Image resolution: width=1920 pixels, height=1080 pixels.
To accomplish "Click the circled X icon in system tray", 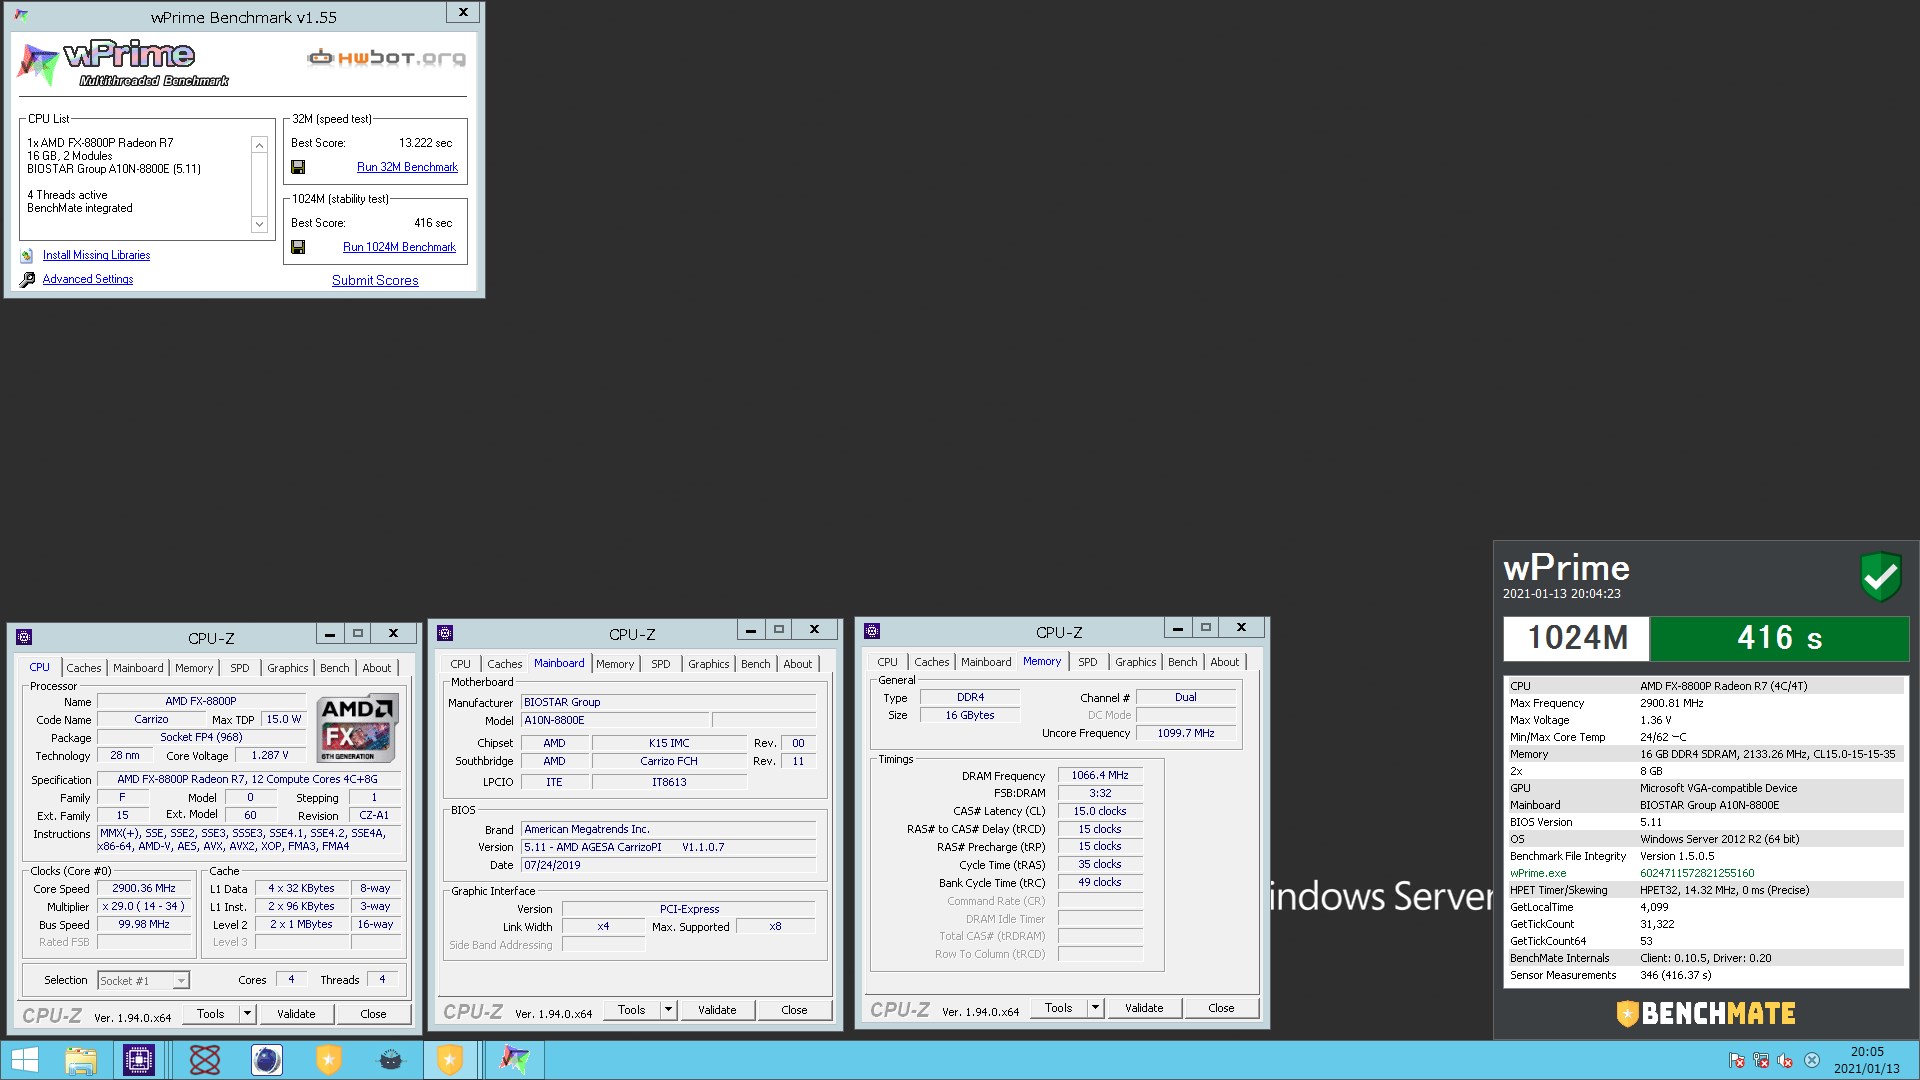I will coord(1812,1060).
